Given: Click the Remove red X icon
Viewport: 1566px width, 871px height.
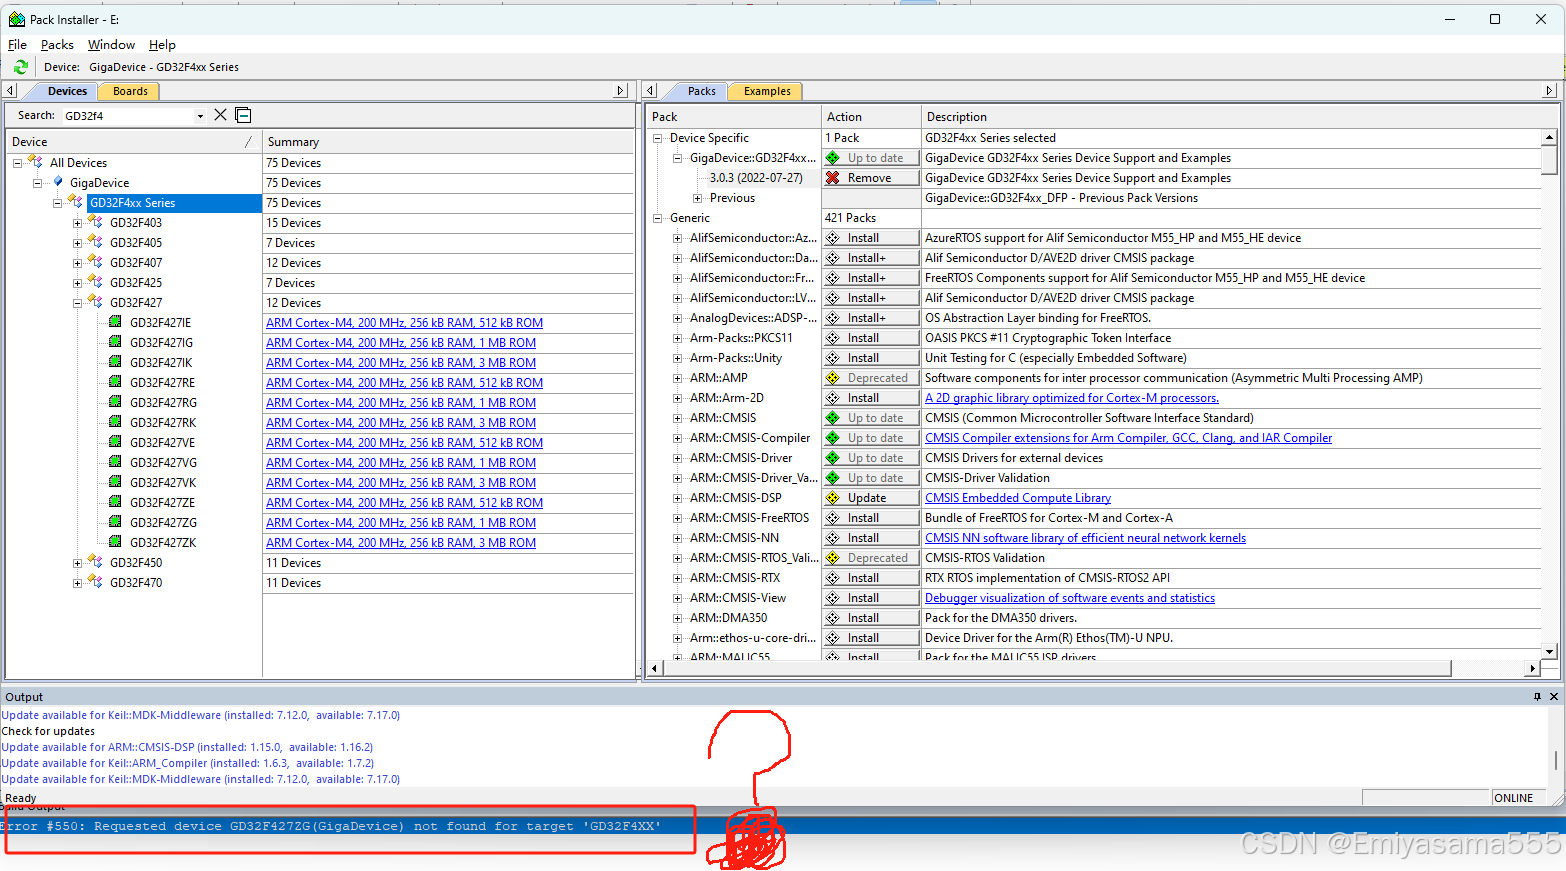Looking at the screenshot, I should click(833, 178).
